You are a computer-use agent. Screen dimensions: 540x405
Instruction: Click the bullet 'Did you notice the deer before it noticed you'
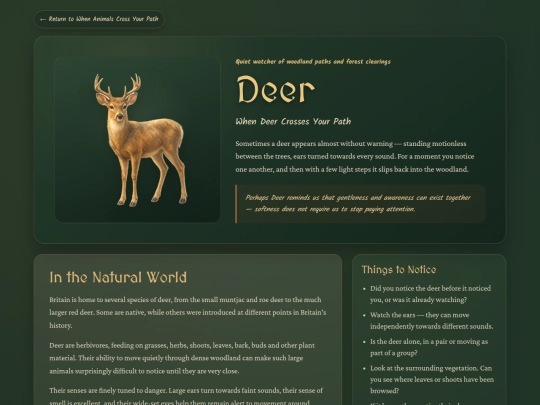(x=430, y=294)
